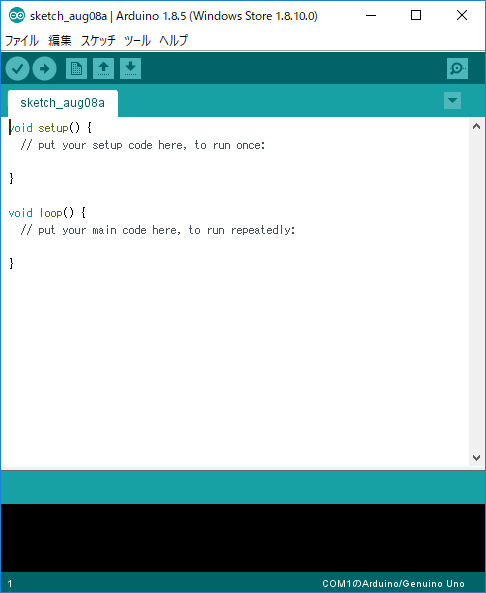Upload the sketch with the arrow button
486x593 pixels.
click(x=45, y=68)
